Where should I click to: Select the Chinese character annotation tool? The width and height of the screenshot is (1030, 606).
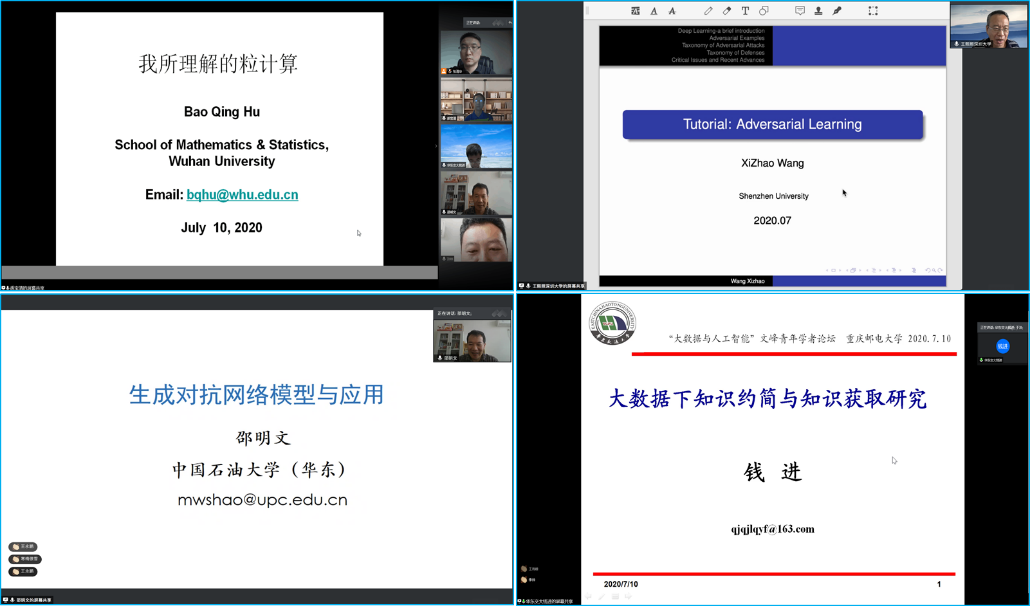click(x=635, y=11)
